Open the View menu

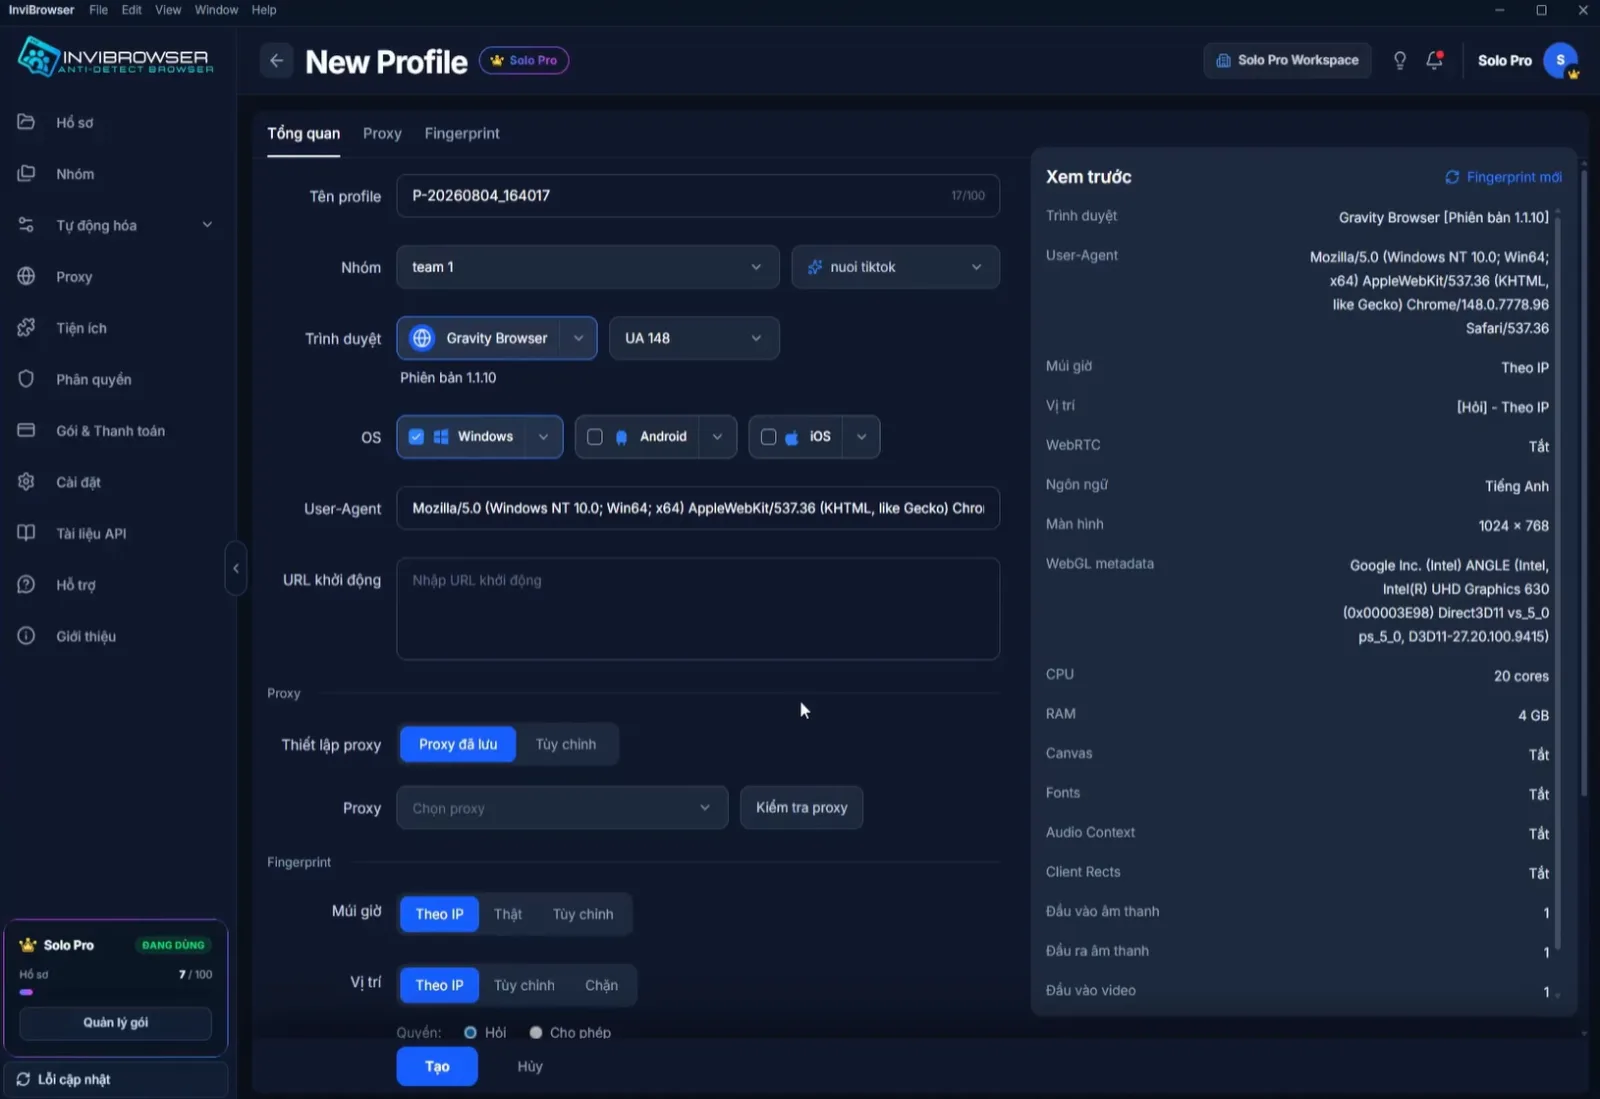coord(168,10)
